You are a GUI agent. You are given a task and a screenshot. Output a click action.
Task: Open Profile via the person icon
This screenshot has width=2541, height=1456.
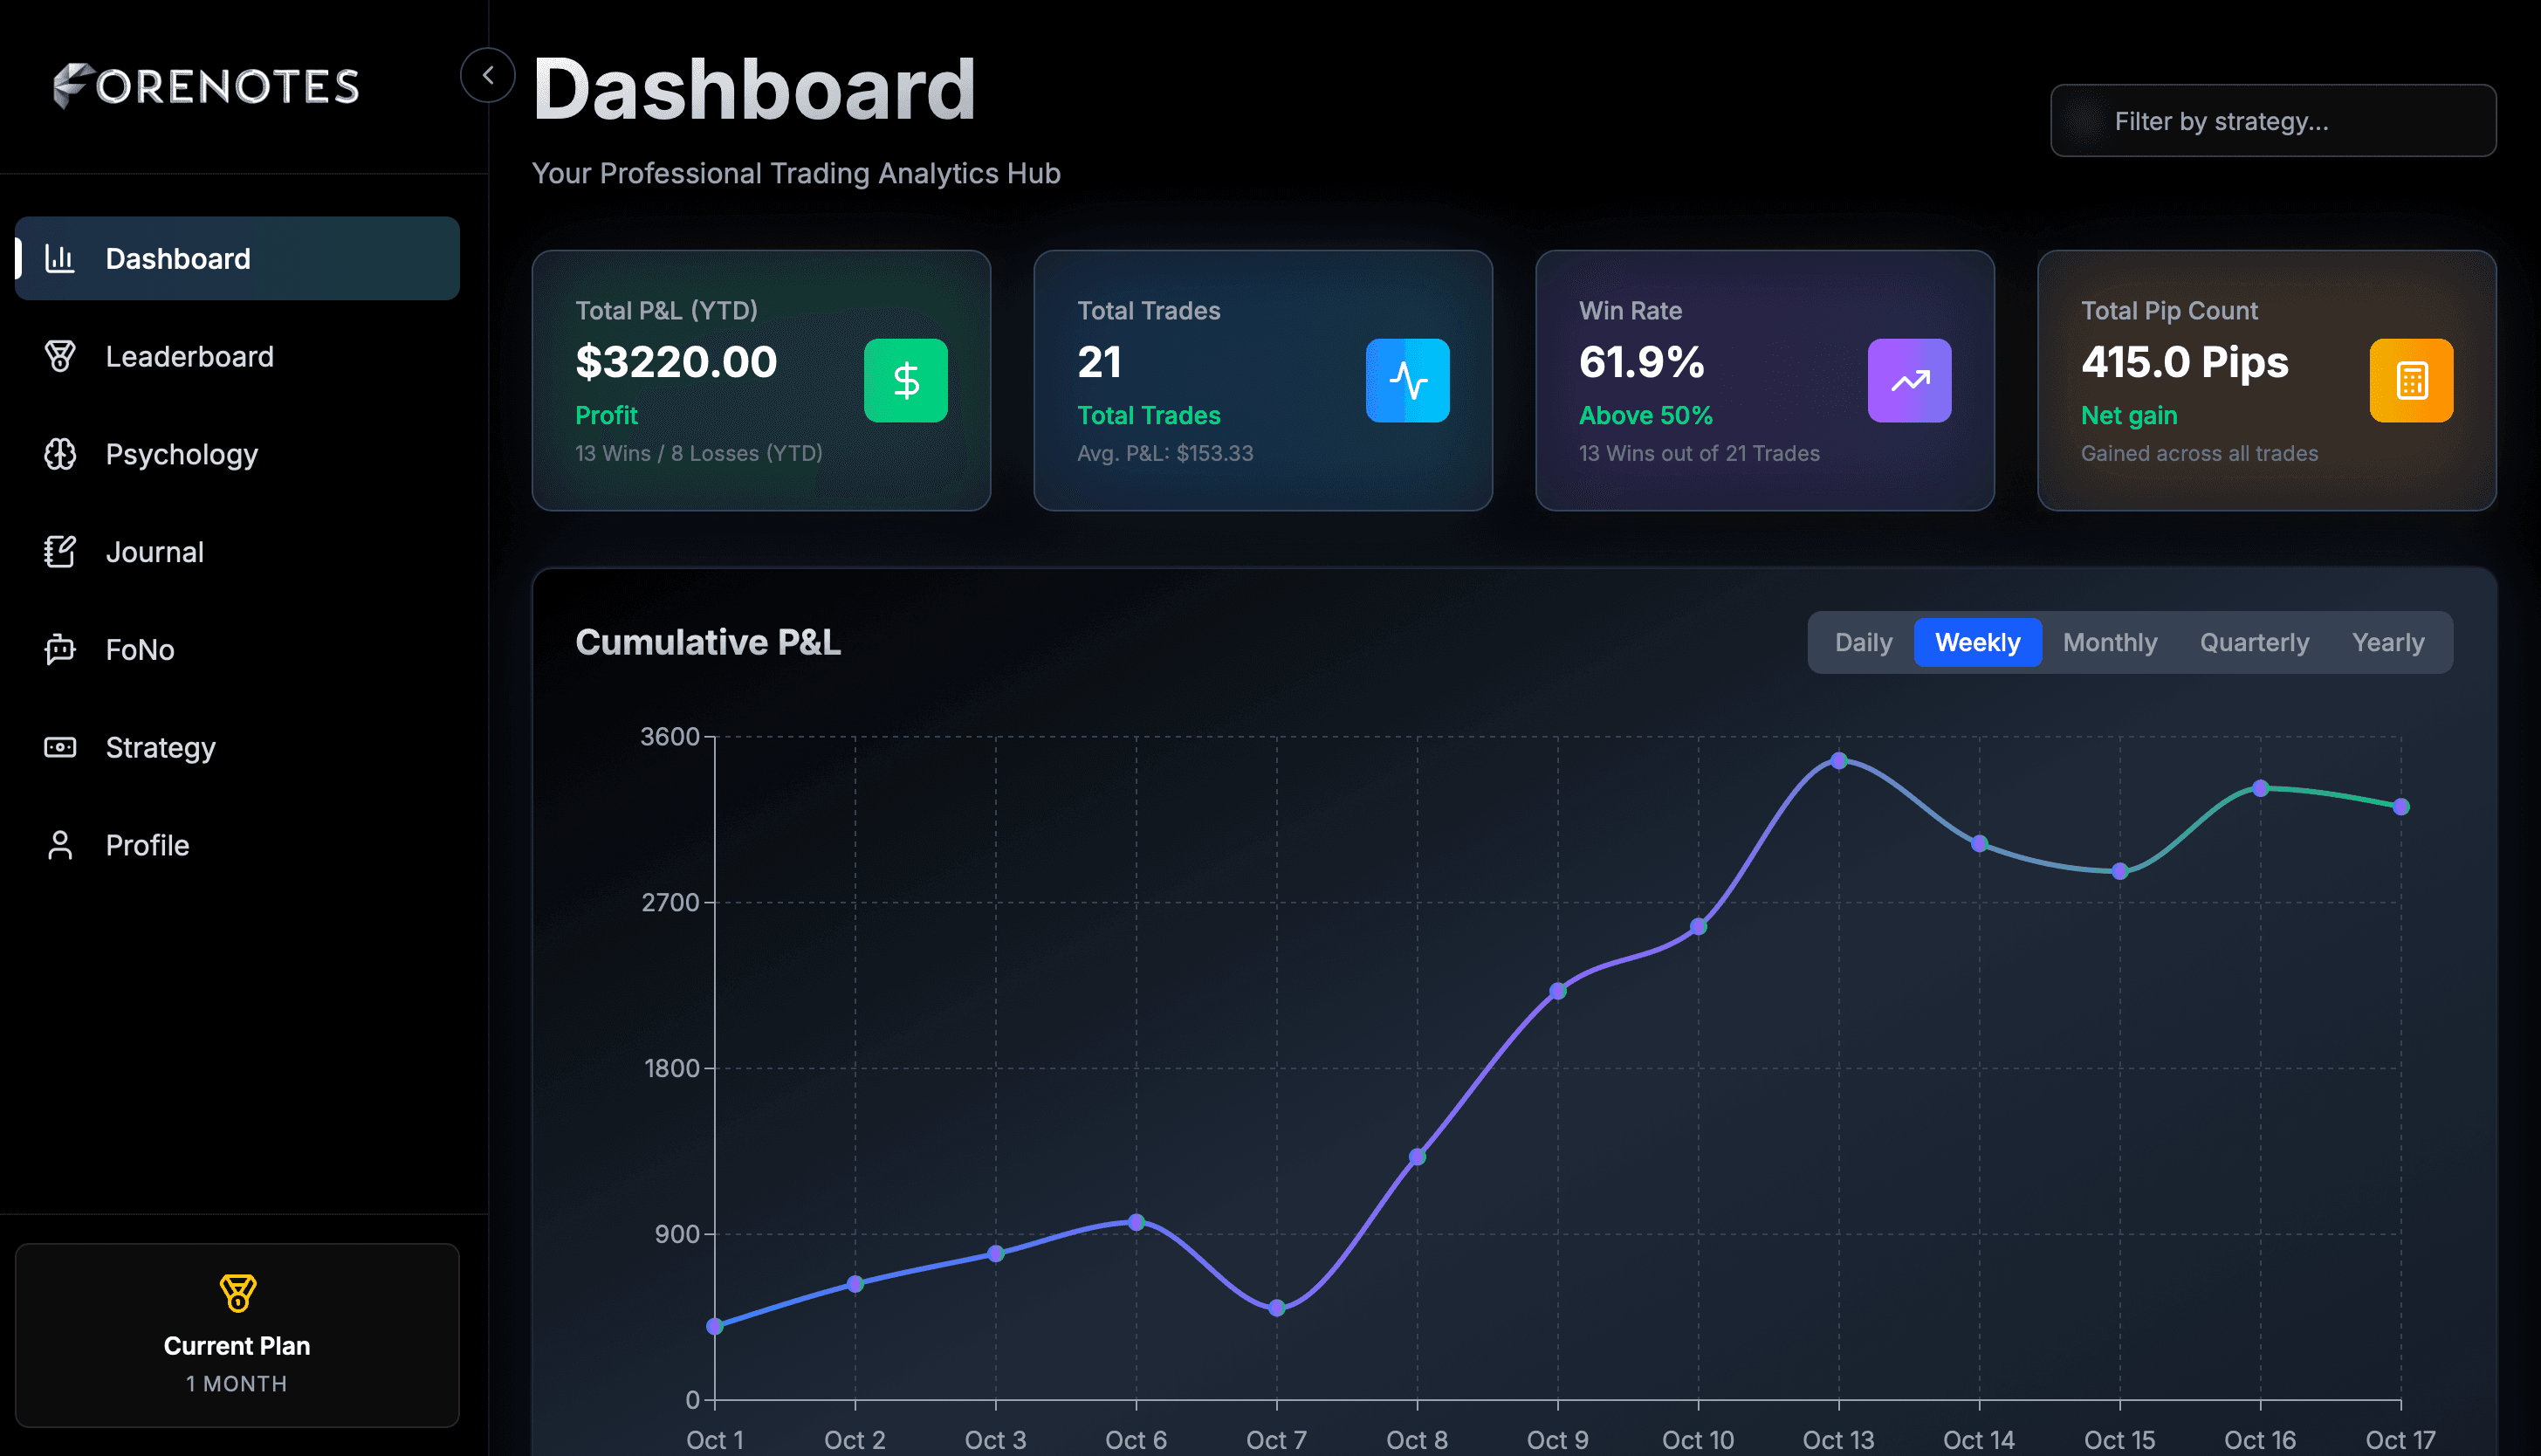(60, 845)
